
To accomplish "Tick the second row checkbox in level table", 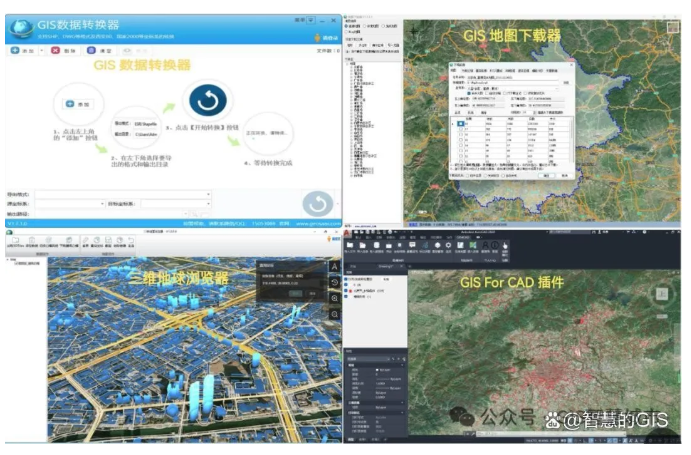I will (x=460, y=130).
